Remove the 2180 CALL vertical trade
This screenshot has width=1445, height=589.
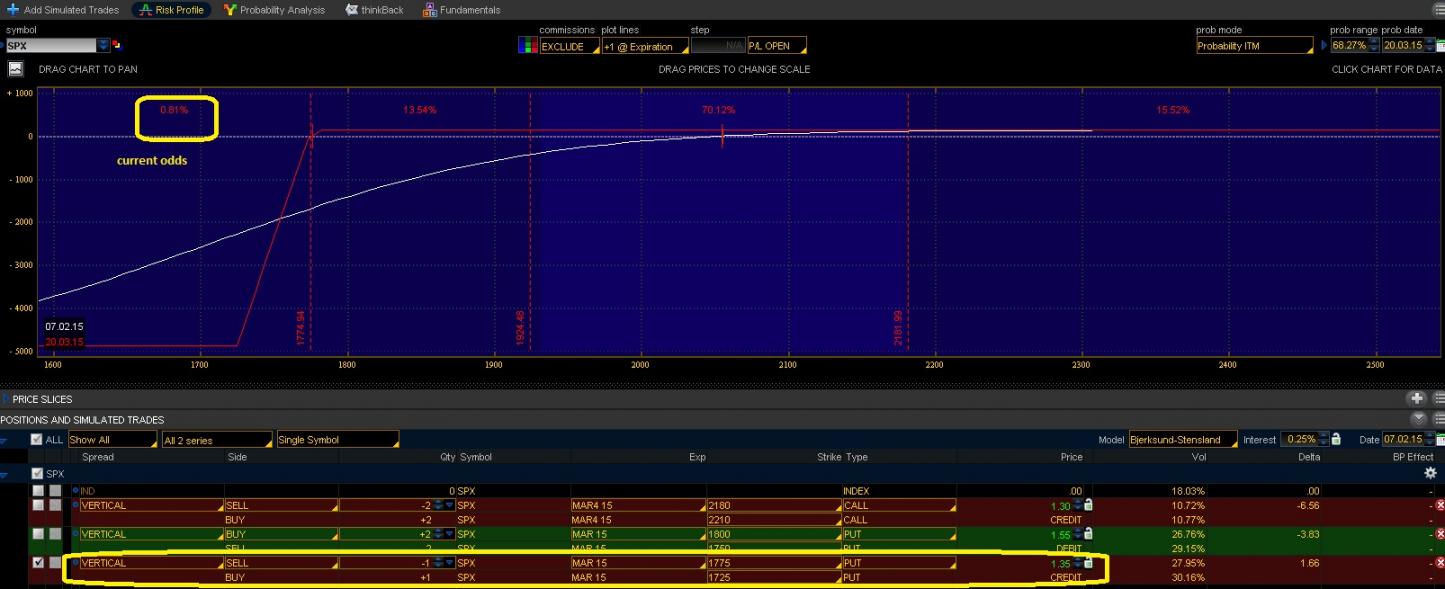pyautogui.click(x=1440, y=505)
